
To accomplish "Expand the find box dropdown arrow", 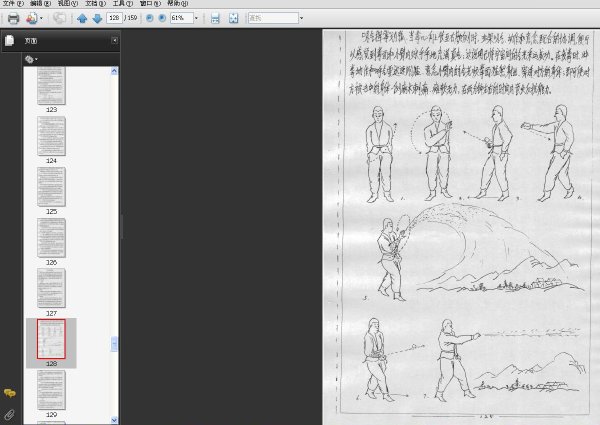I will click(x=302, y=18).
